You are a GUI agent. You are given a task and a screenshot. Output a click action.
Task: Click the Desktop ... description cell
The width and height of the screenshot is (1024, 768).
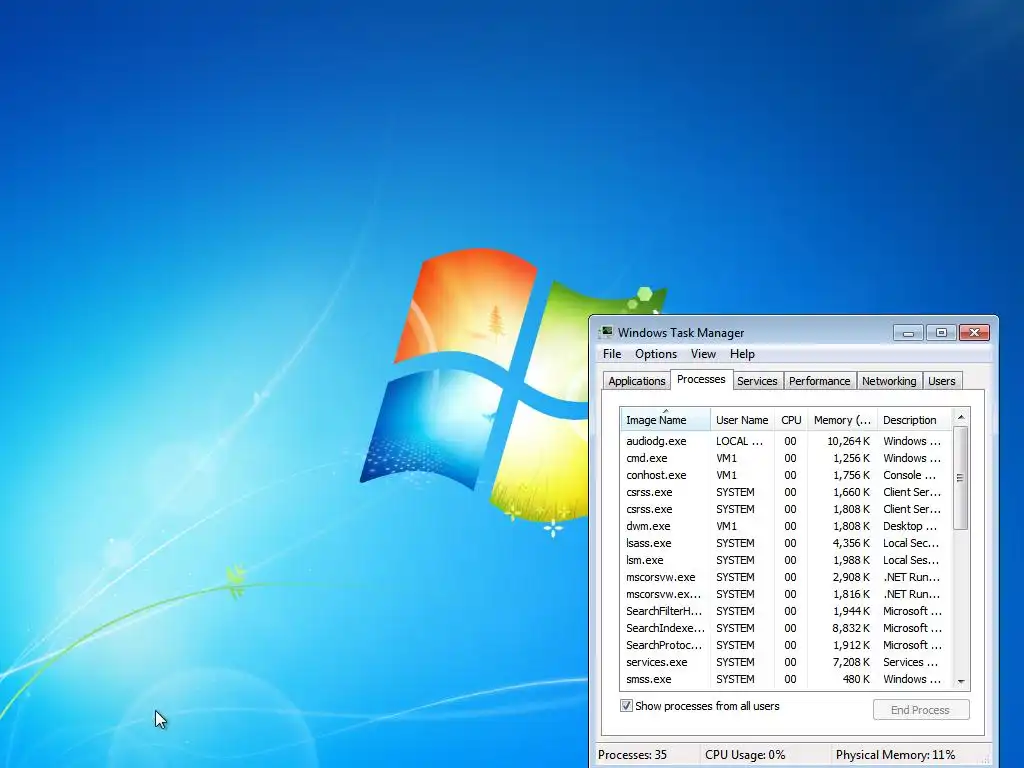tap(910, 526)
